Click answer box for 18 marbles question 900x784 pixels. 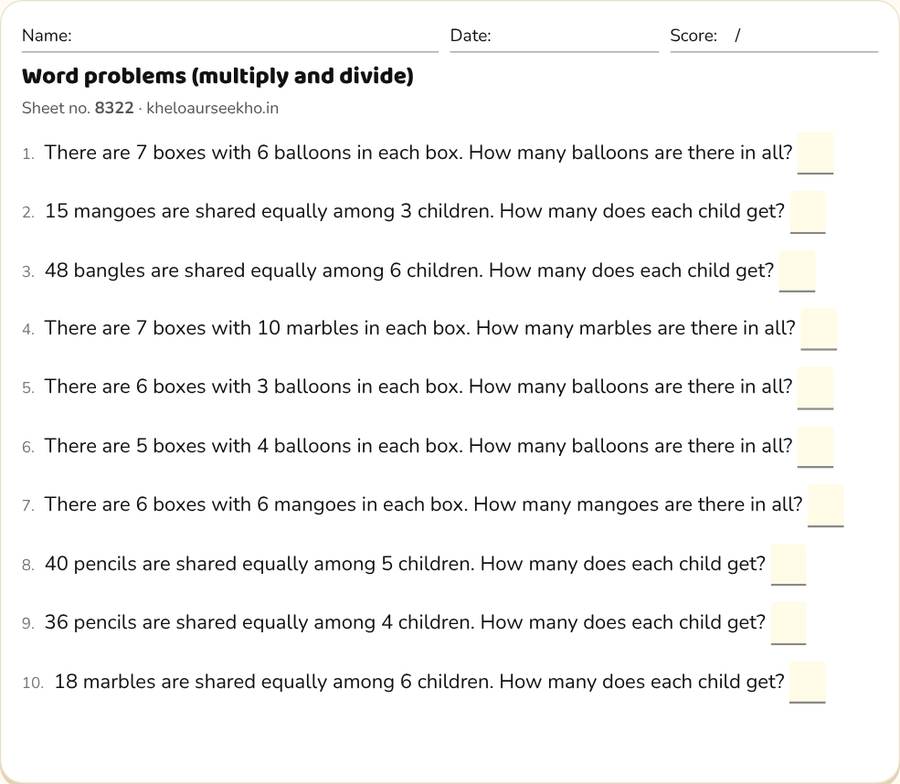[x=807, y=682]
